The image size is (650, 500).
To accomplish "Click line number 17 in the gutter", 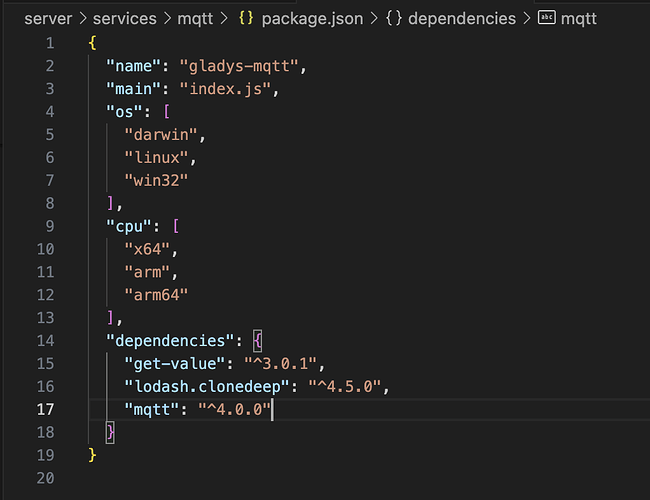I will [46, 409].
